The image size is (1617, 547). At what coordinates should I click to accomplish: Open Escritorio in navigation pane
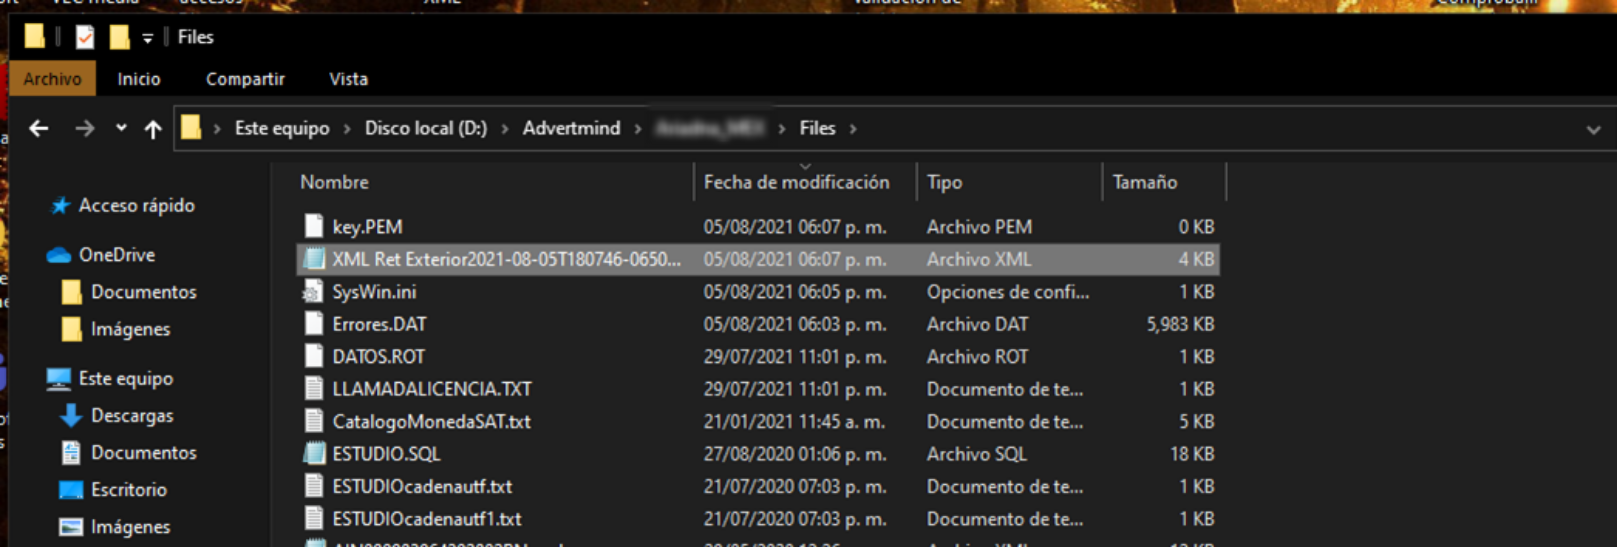pyautogui.click(x=129, y=490)
